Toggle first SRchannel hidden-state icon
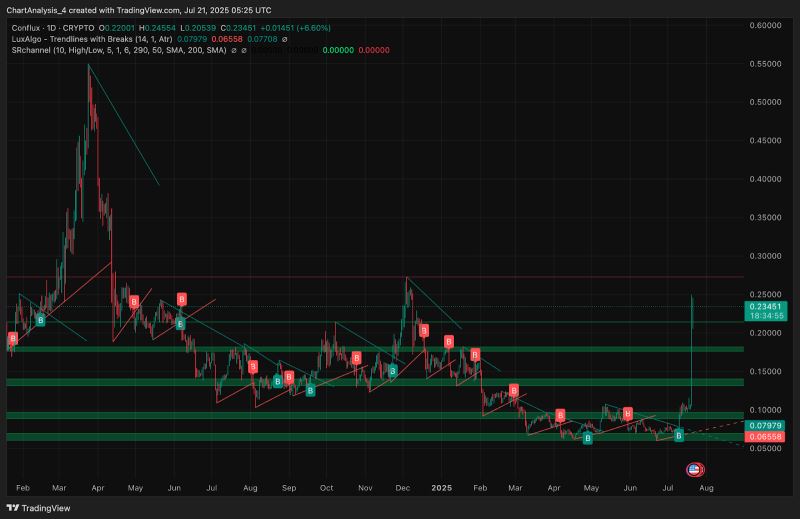Screen dimensions: 800x519 (x=233, y=51)
